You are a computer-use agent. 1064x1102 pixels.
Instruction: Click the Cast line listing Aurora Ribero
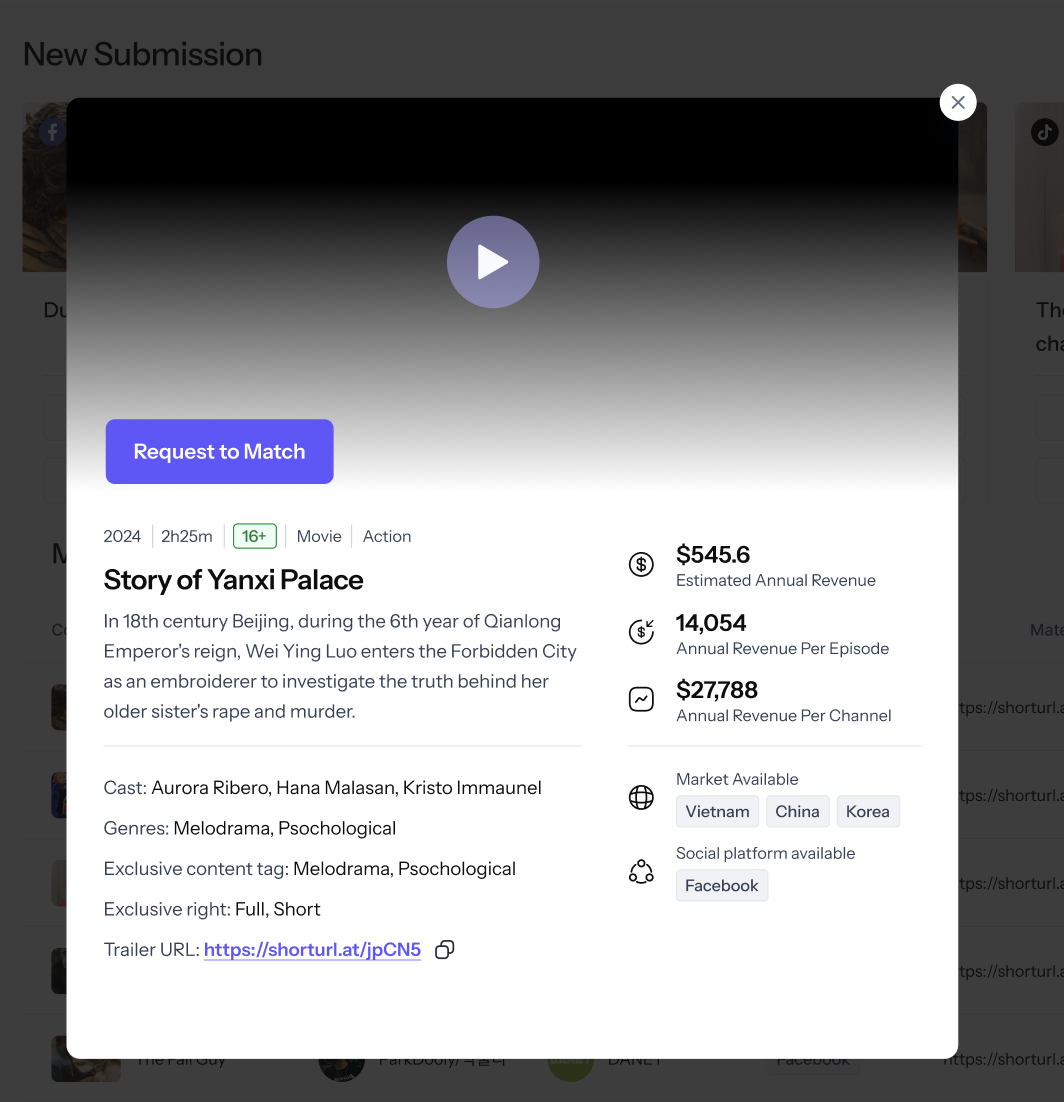click(323, 788)
